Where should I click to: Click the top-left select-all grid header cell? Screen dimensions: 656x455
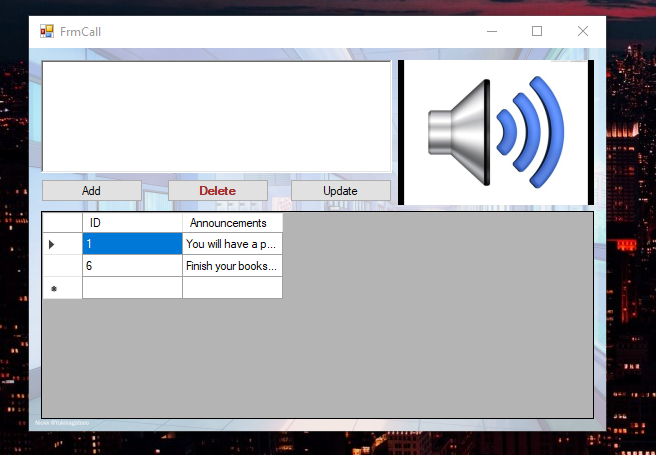pyautogui.click(x=62, y=223)
